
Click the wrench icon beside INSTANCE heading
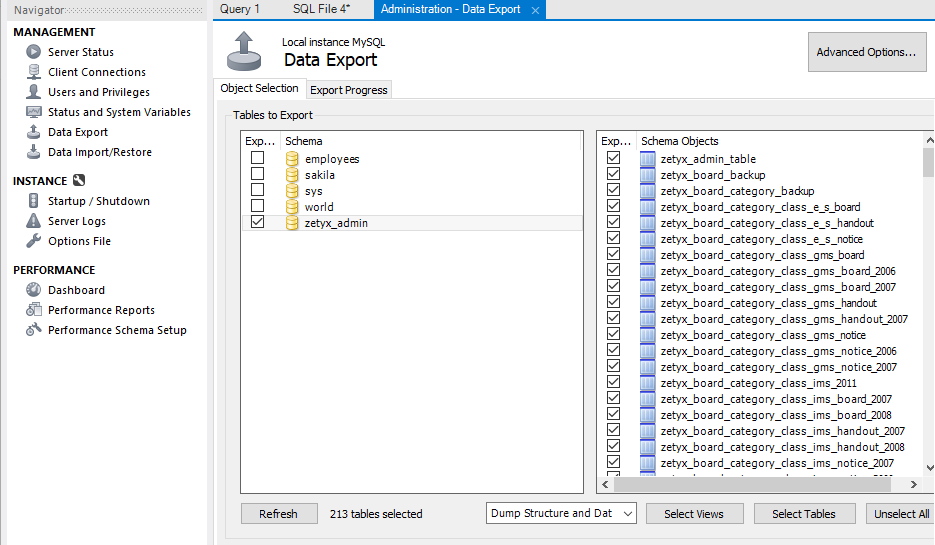tap(79, 180)
